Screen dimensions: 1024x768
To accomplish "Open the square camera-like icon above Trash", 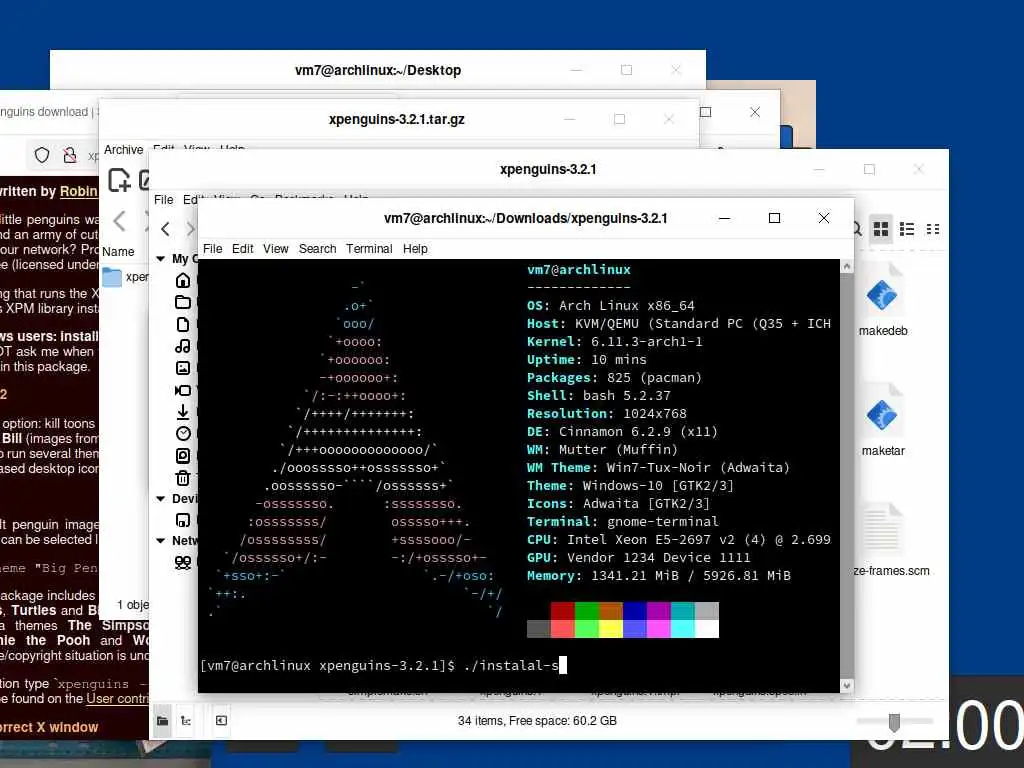I will pyautogui.click(x=183, y=455).
